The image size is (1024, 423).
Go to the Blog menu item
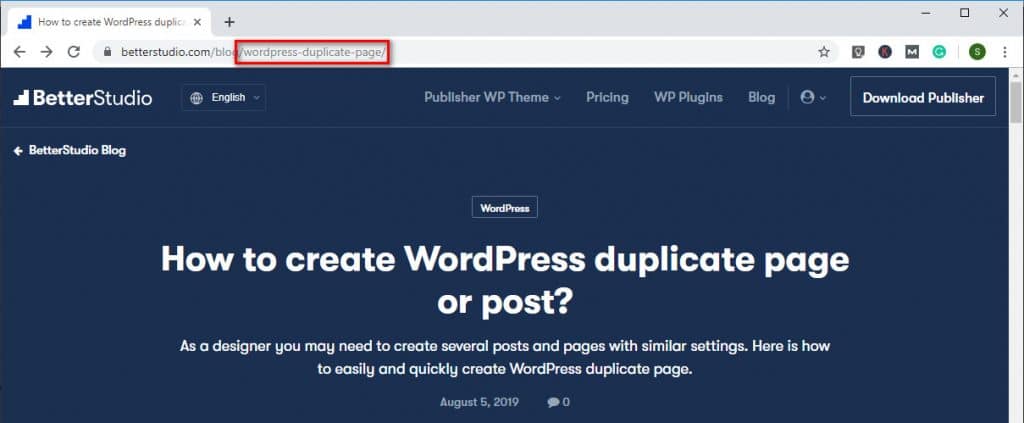pos(761,97)
